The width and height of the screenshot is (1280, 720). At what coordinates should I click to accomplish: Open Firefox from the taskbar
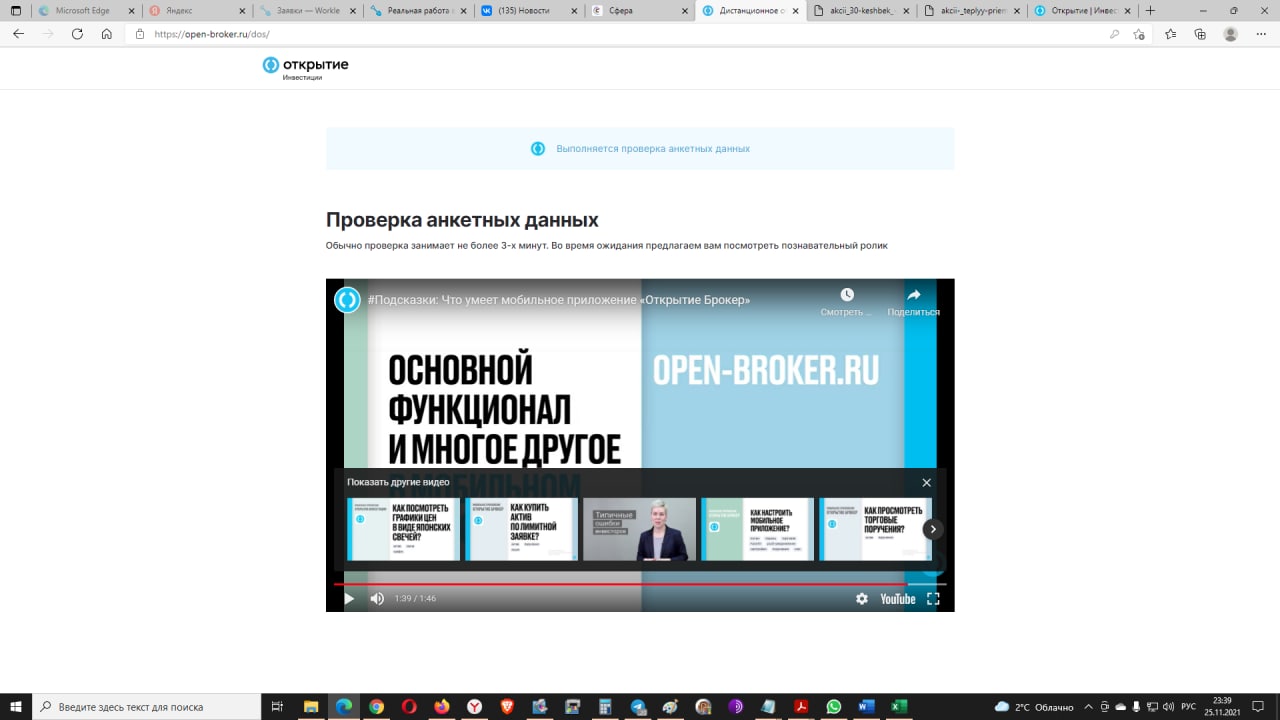tap(442, 706)
